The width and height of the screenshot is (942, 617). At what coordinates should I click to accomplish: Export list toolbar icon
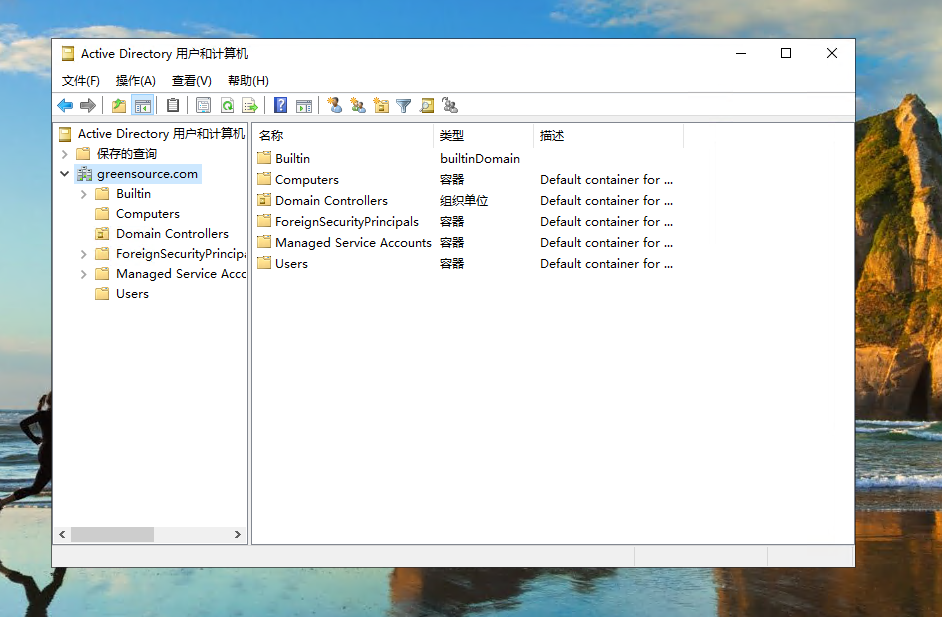(250, 106)
